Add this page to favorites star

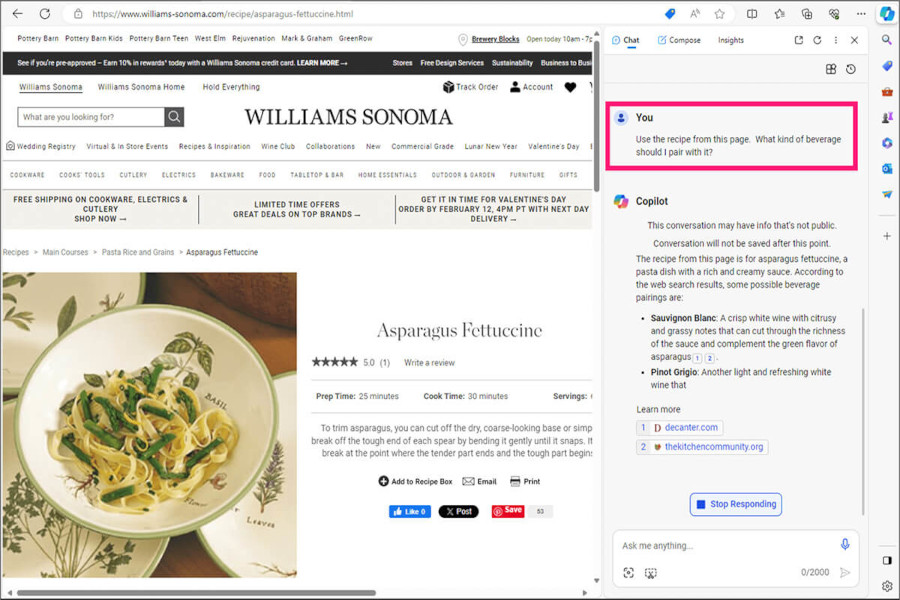pos(719,14)
